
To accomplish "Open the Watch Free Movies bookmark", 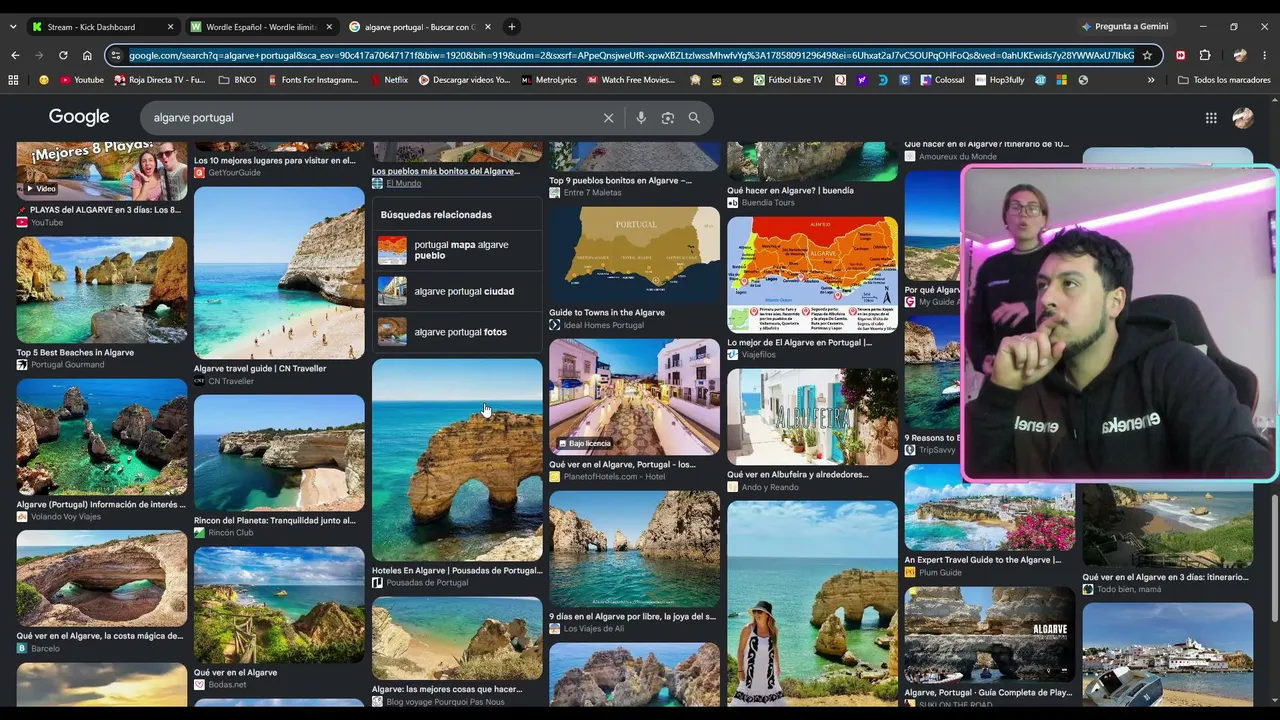I will tap(631, 80).
